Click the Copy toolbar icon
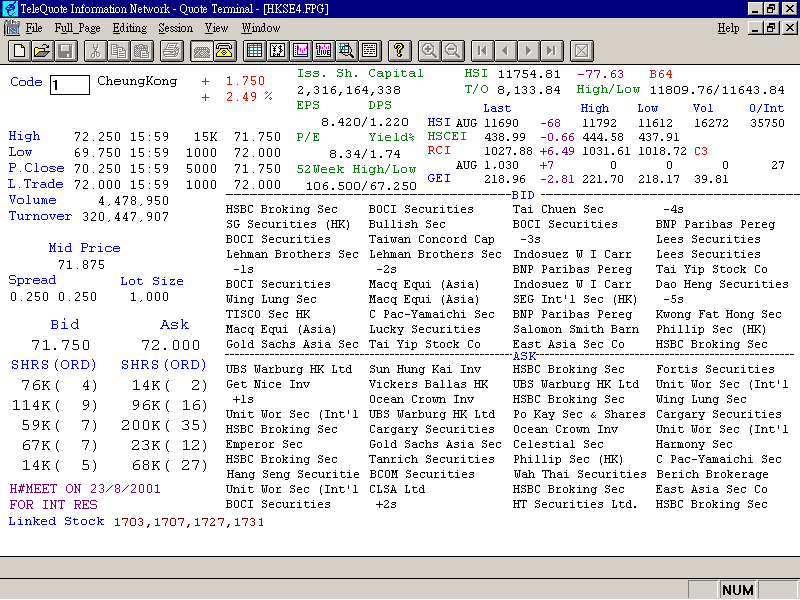This screenshot has height=600, width=800. (118, 51)
